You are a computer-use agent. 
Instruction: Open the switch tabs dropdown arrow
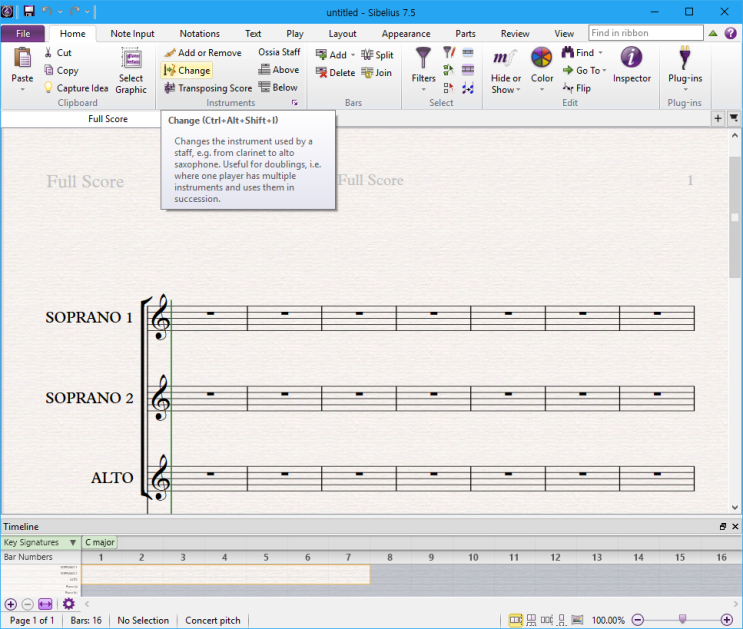point(734,118)
